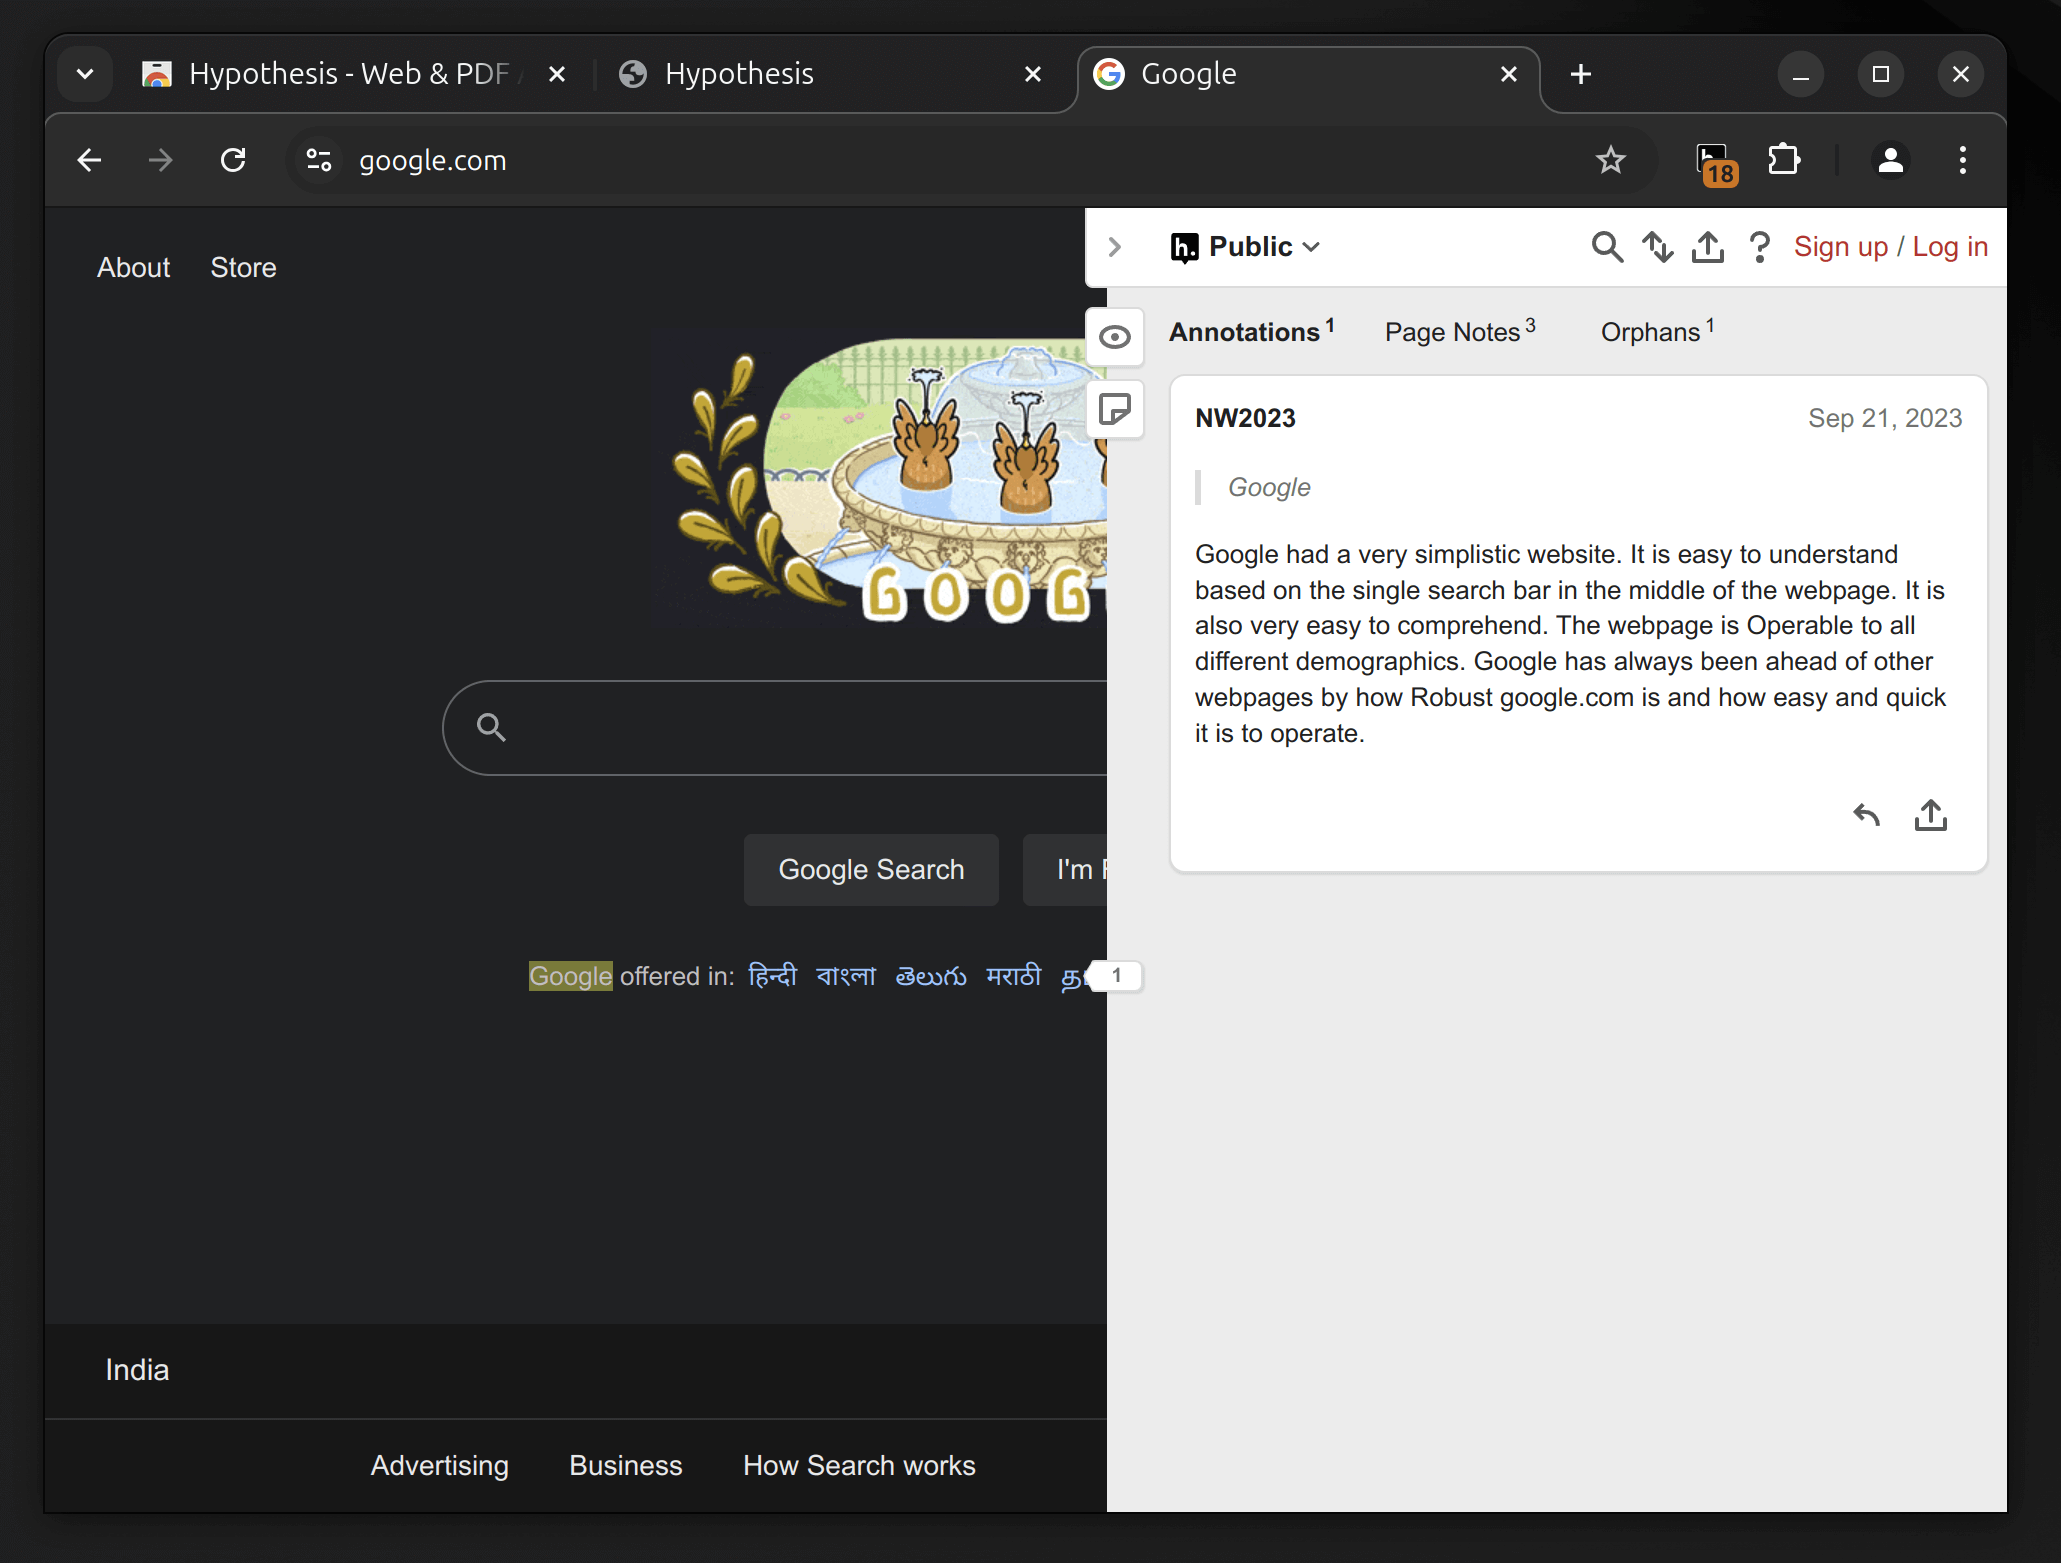Click the Hypothesis extension icon showing 18
Screen dimensions: 2061x1563
click(x=1713, y=160)
